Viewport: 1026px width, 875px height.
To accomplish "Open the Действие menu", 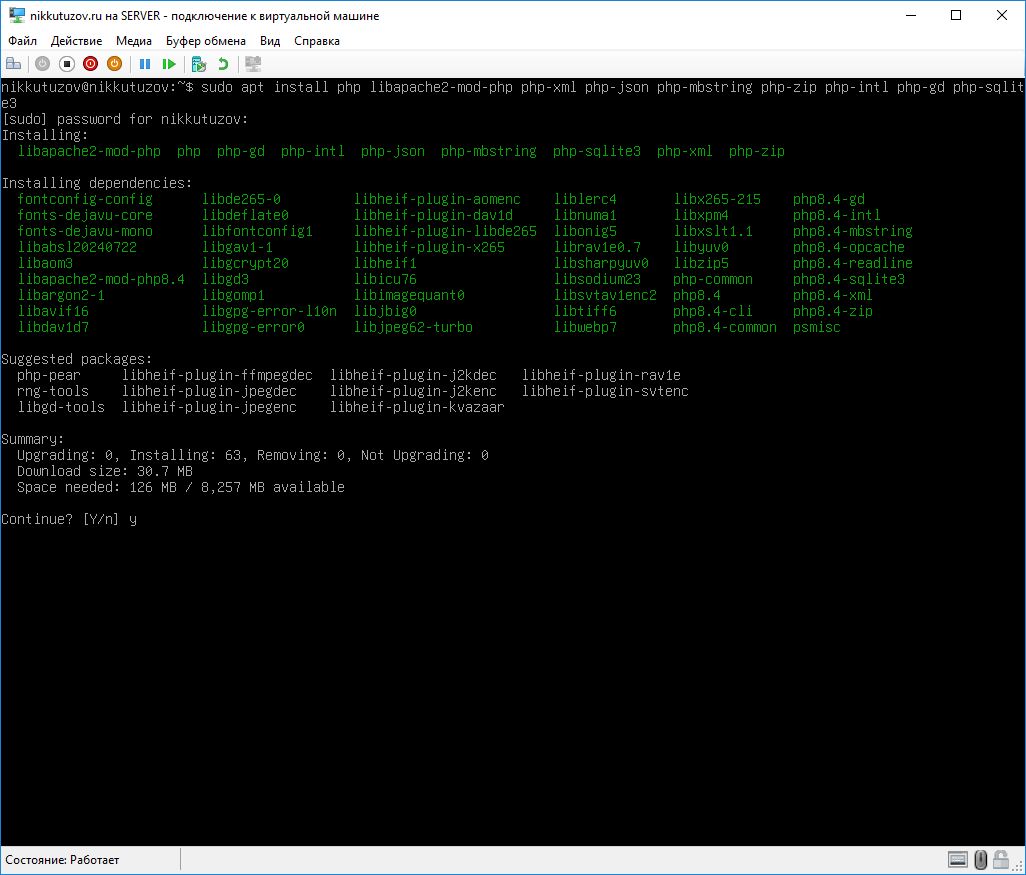I will (x=76, y=41).
